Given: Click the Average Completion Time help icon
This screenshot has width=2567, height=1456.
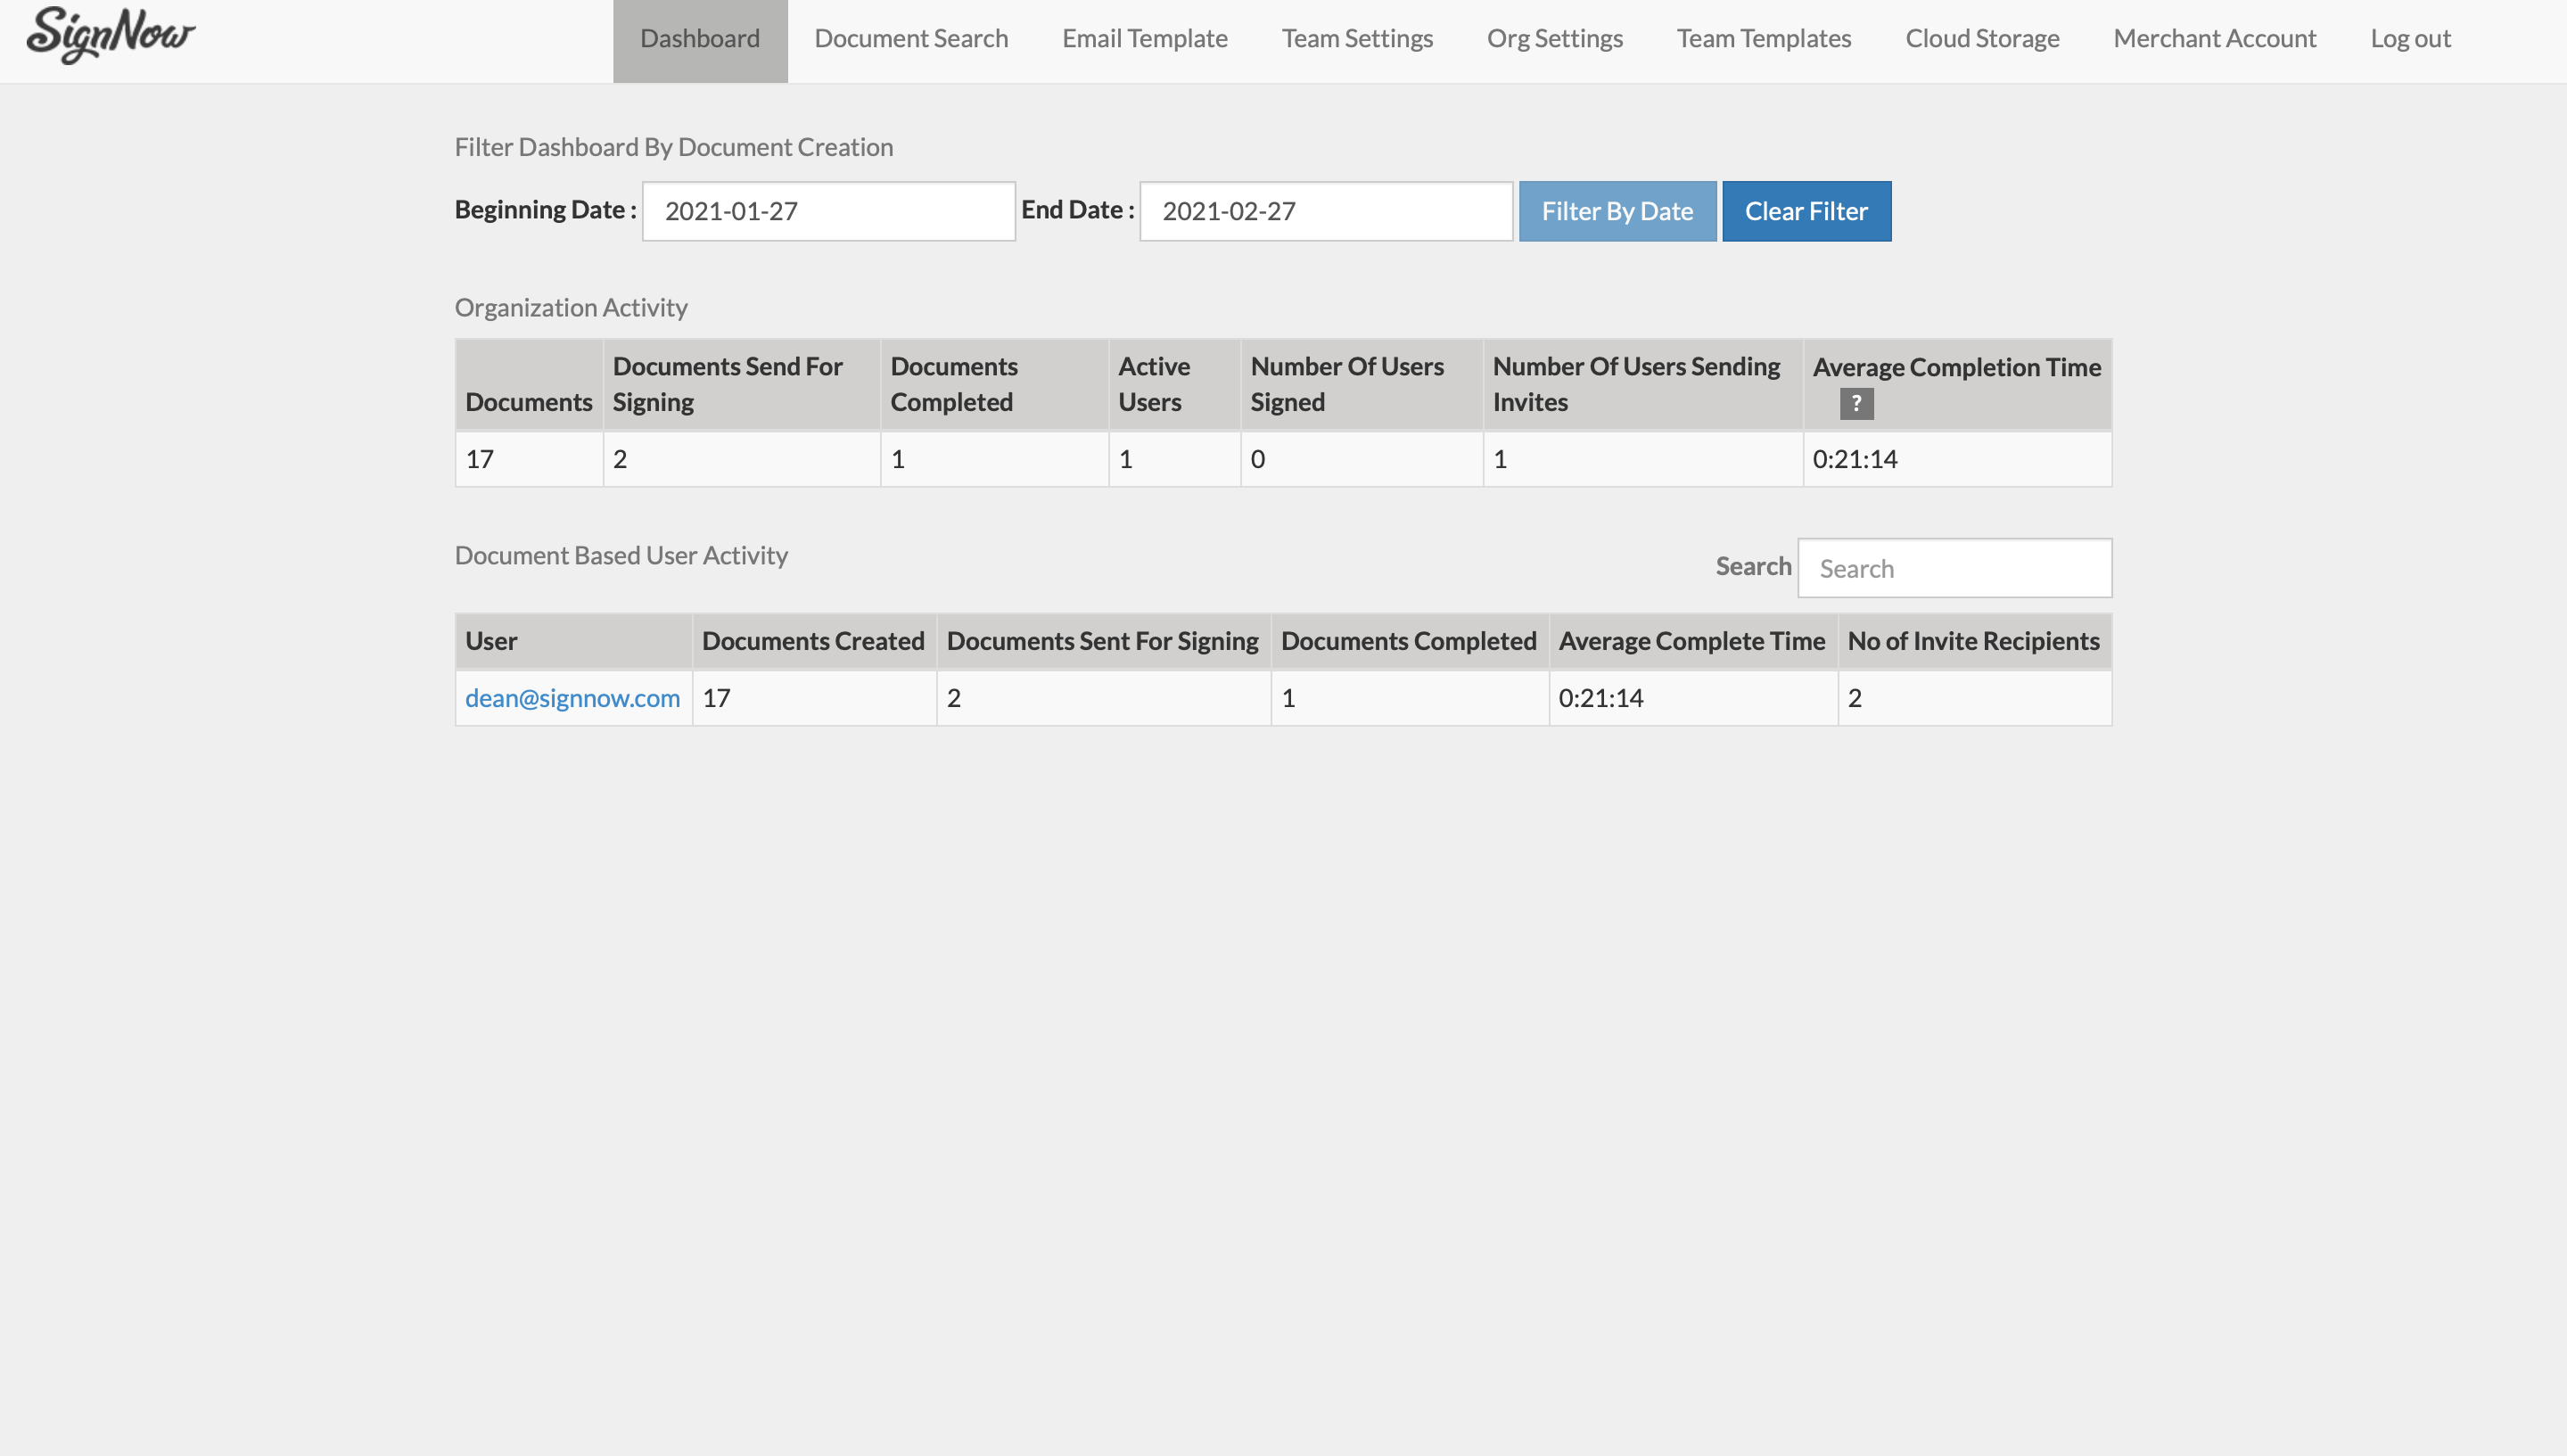Looking at the screenshot, I should click(1856, 404).
